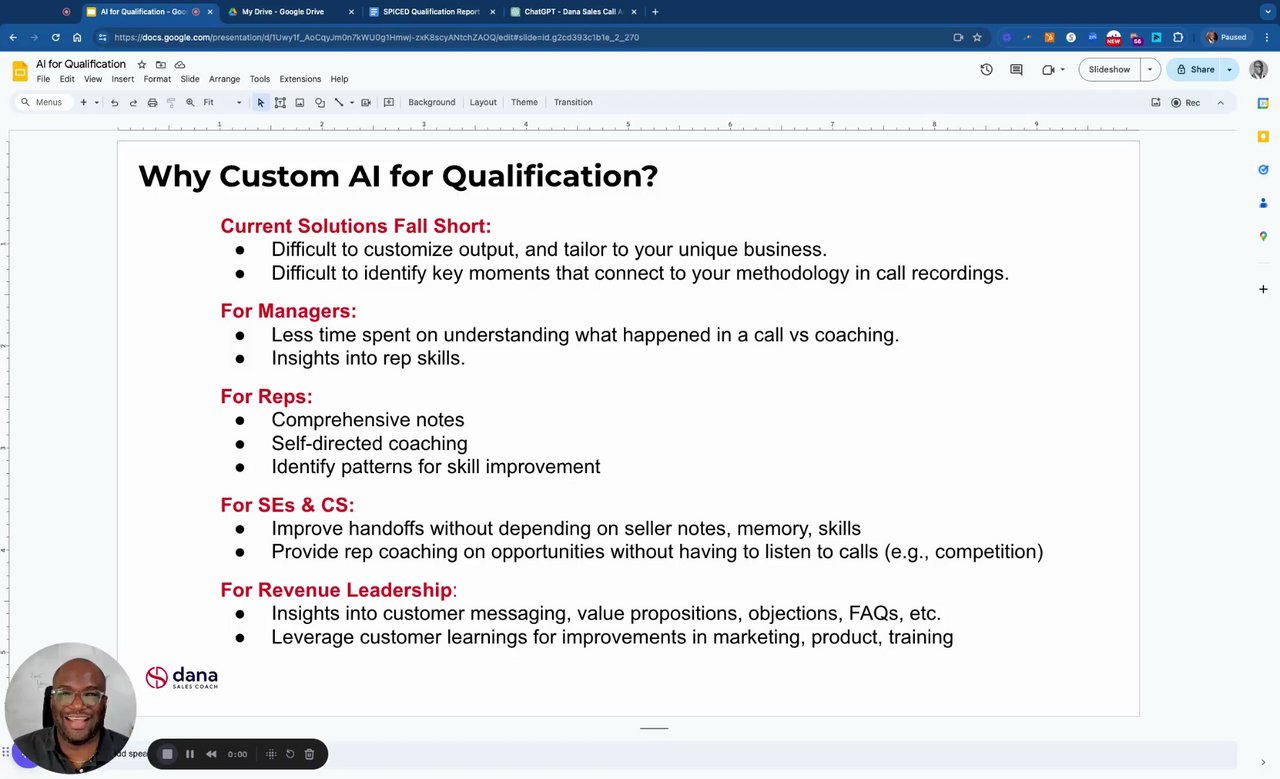The height and width of the screenshot is (779, 1280).
Task: Start recording with Rec button
Action: (1186, 102)
